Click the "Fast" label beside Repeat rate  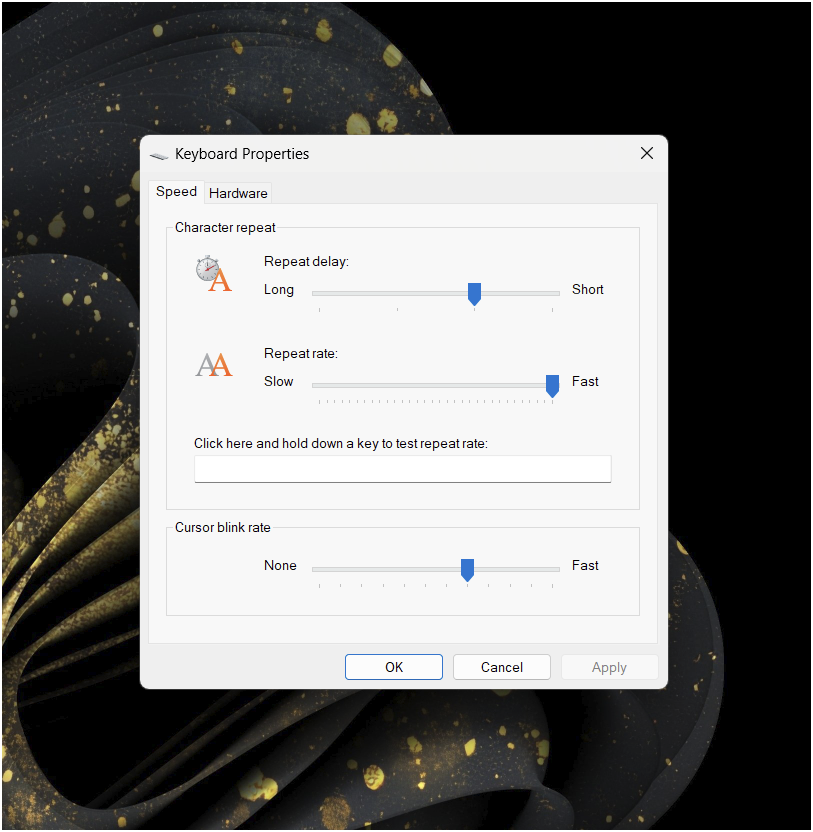point(585,382)
